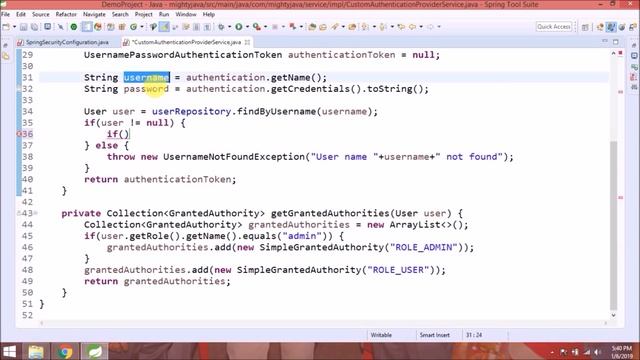The image size is (640, 360).
Task: Expand the Back history dropdown arrow
Action: pyautogui.click(x=421, y=27)
